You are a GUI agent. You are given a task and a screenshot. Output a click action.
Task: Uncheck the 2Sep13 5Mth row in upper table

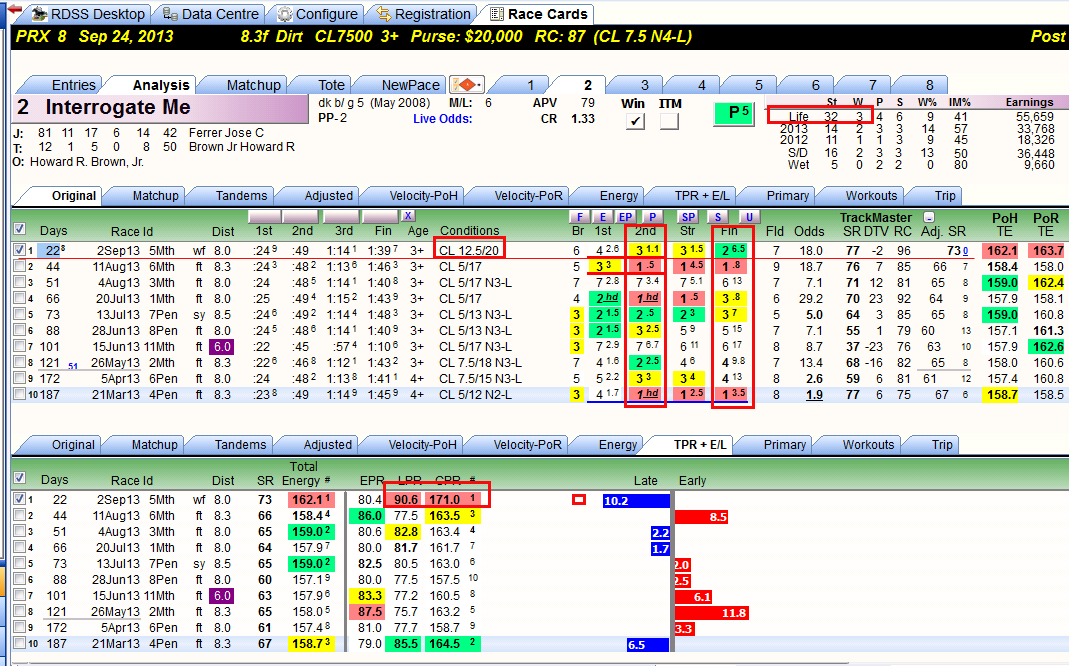pyautogui.click(x=19, y=250)
